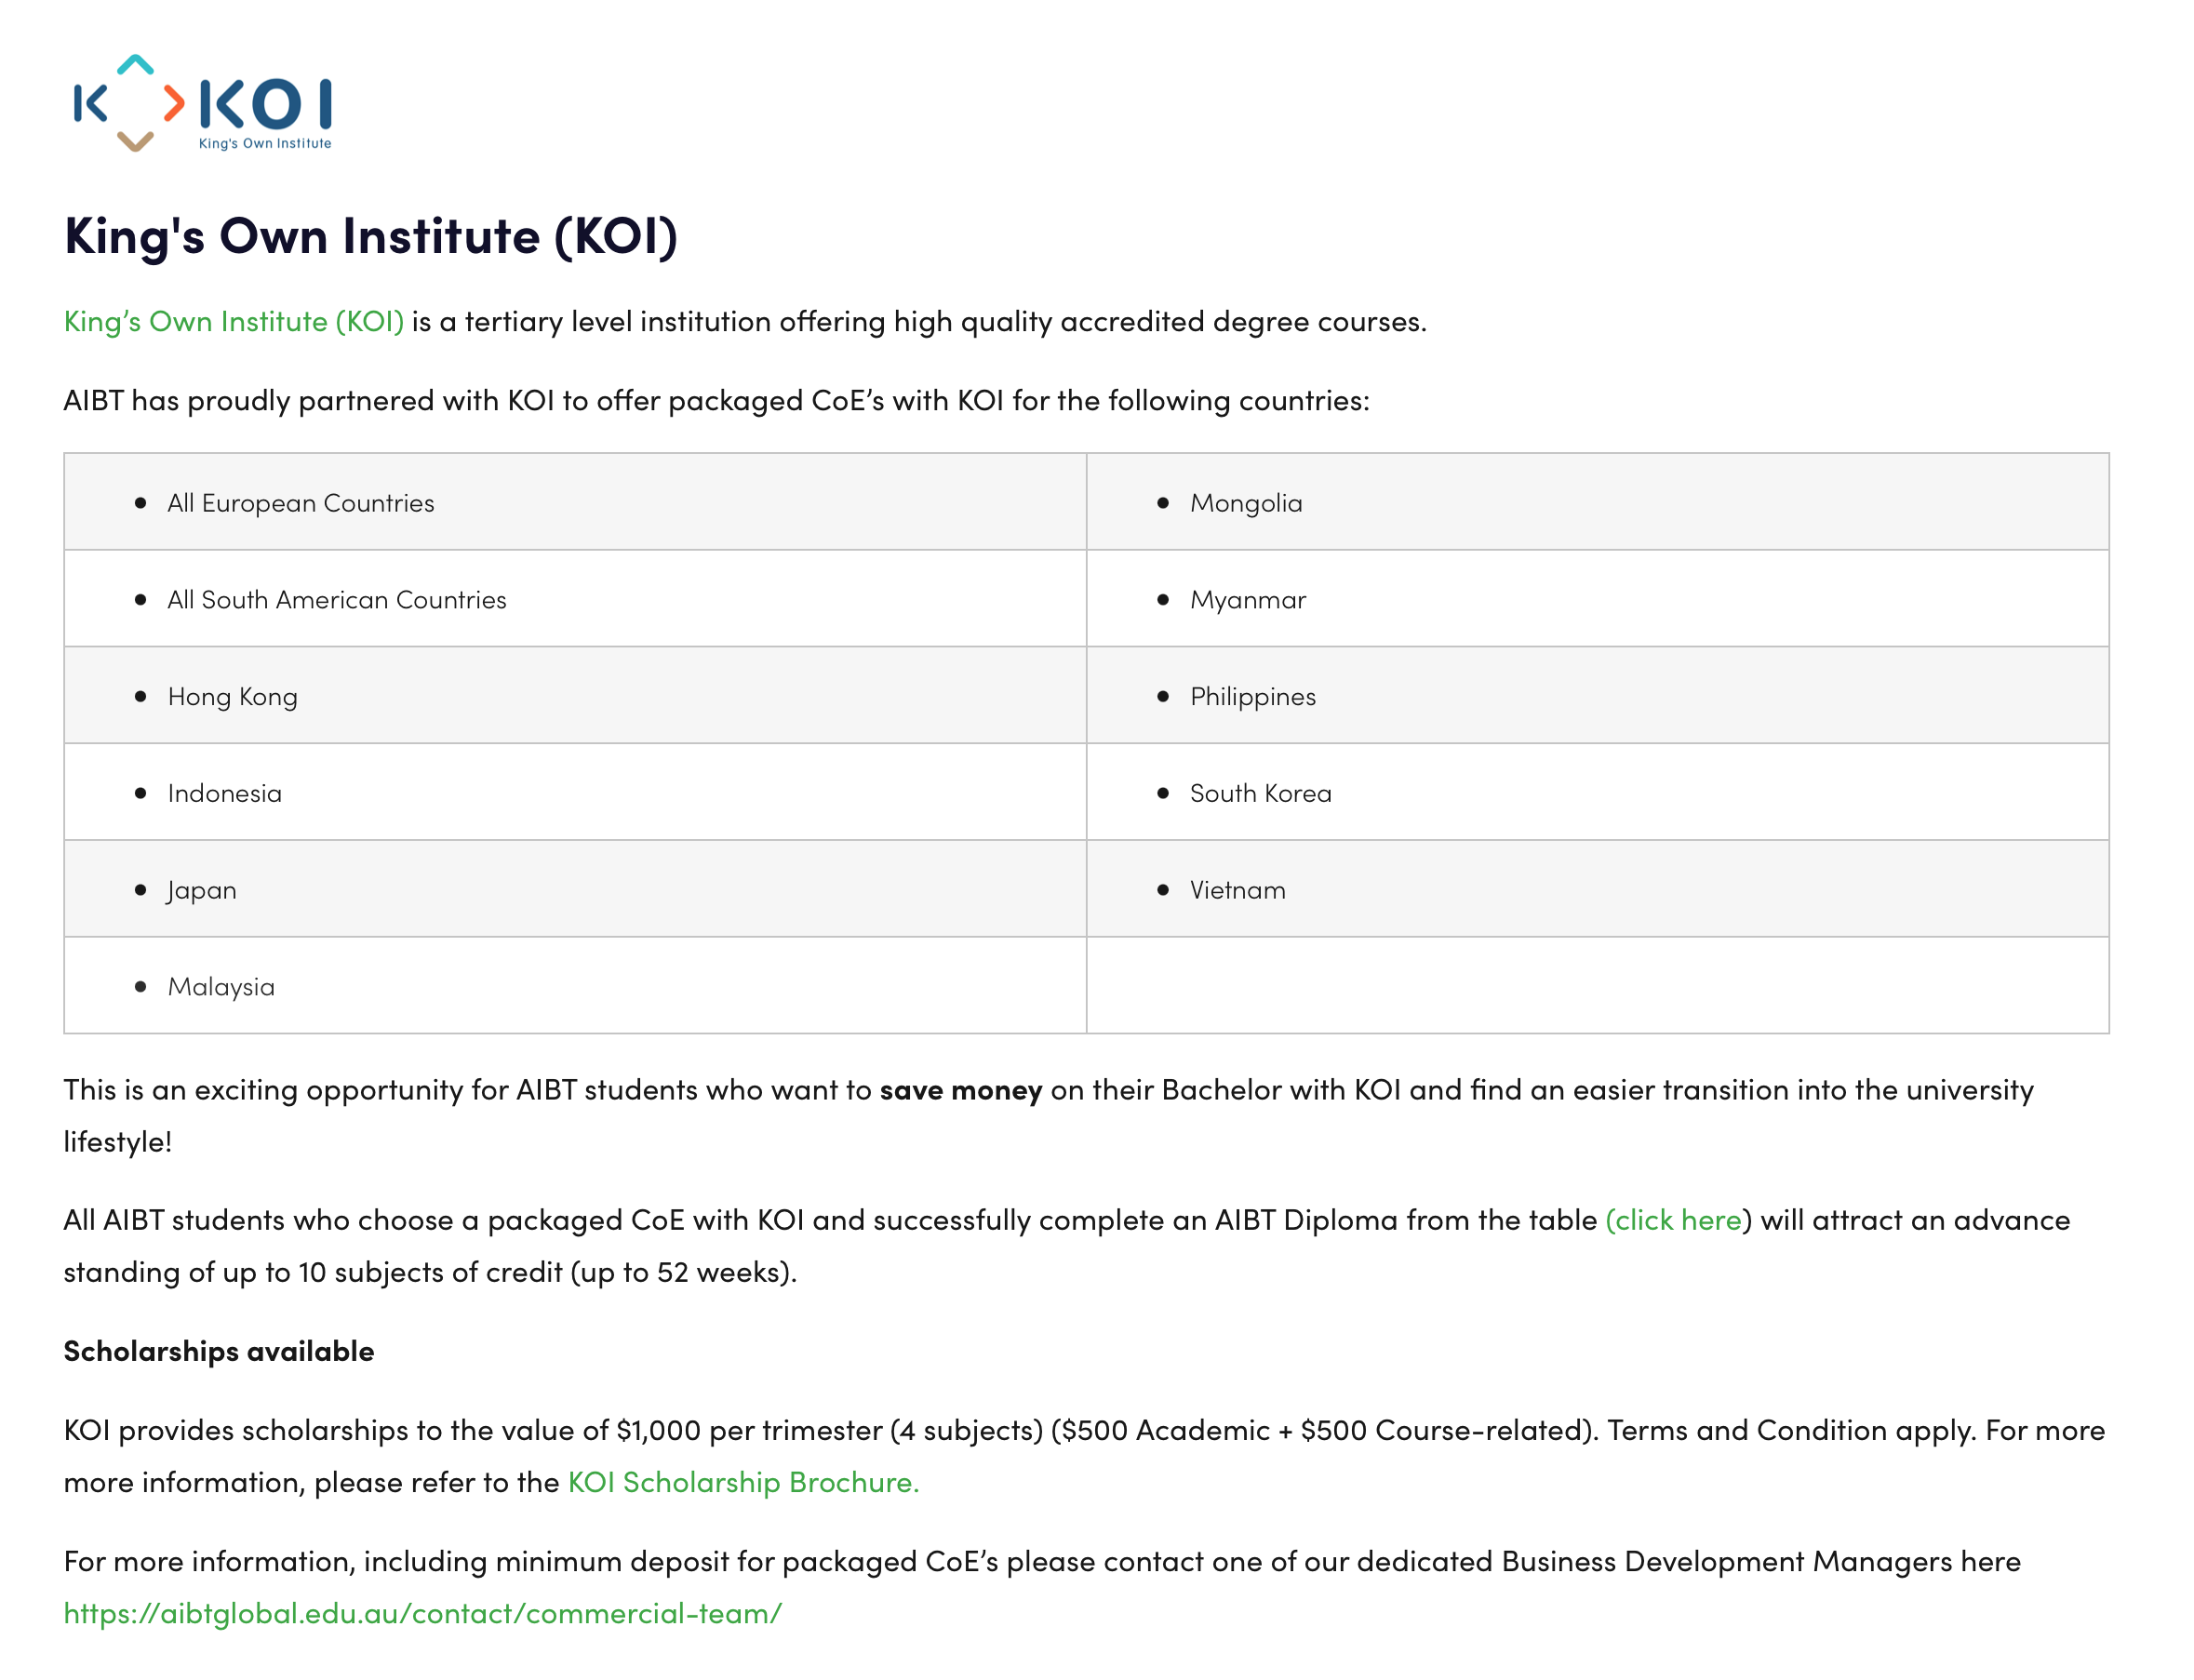
Task: Open the KOI Scholarship Brochure link
Action: point(743,1482)
